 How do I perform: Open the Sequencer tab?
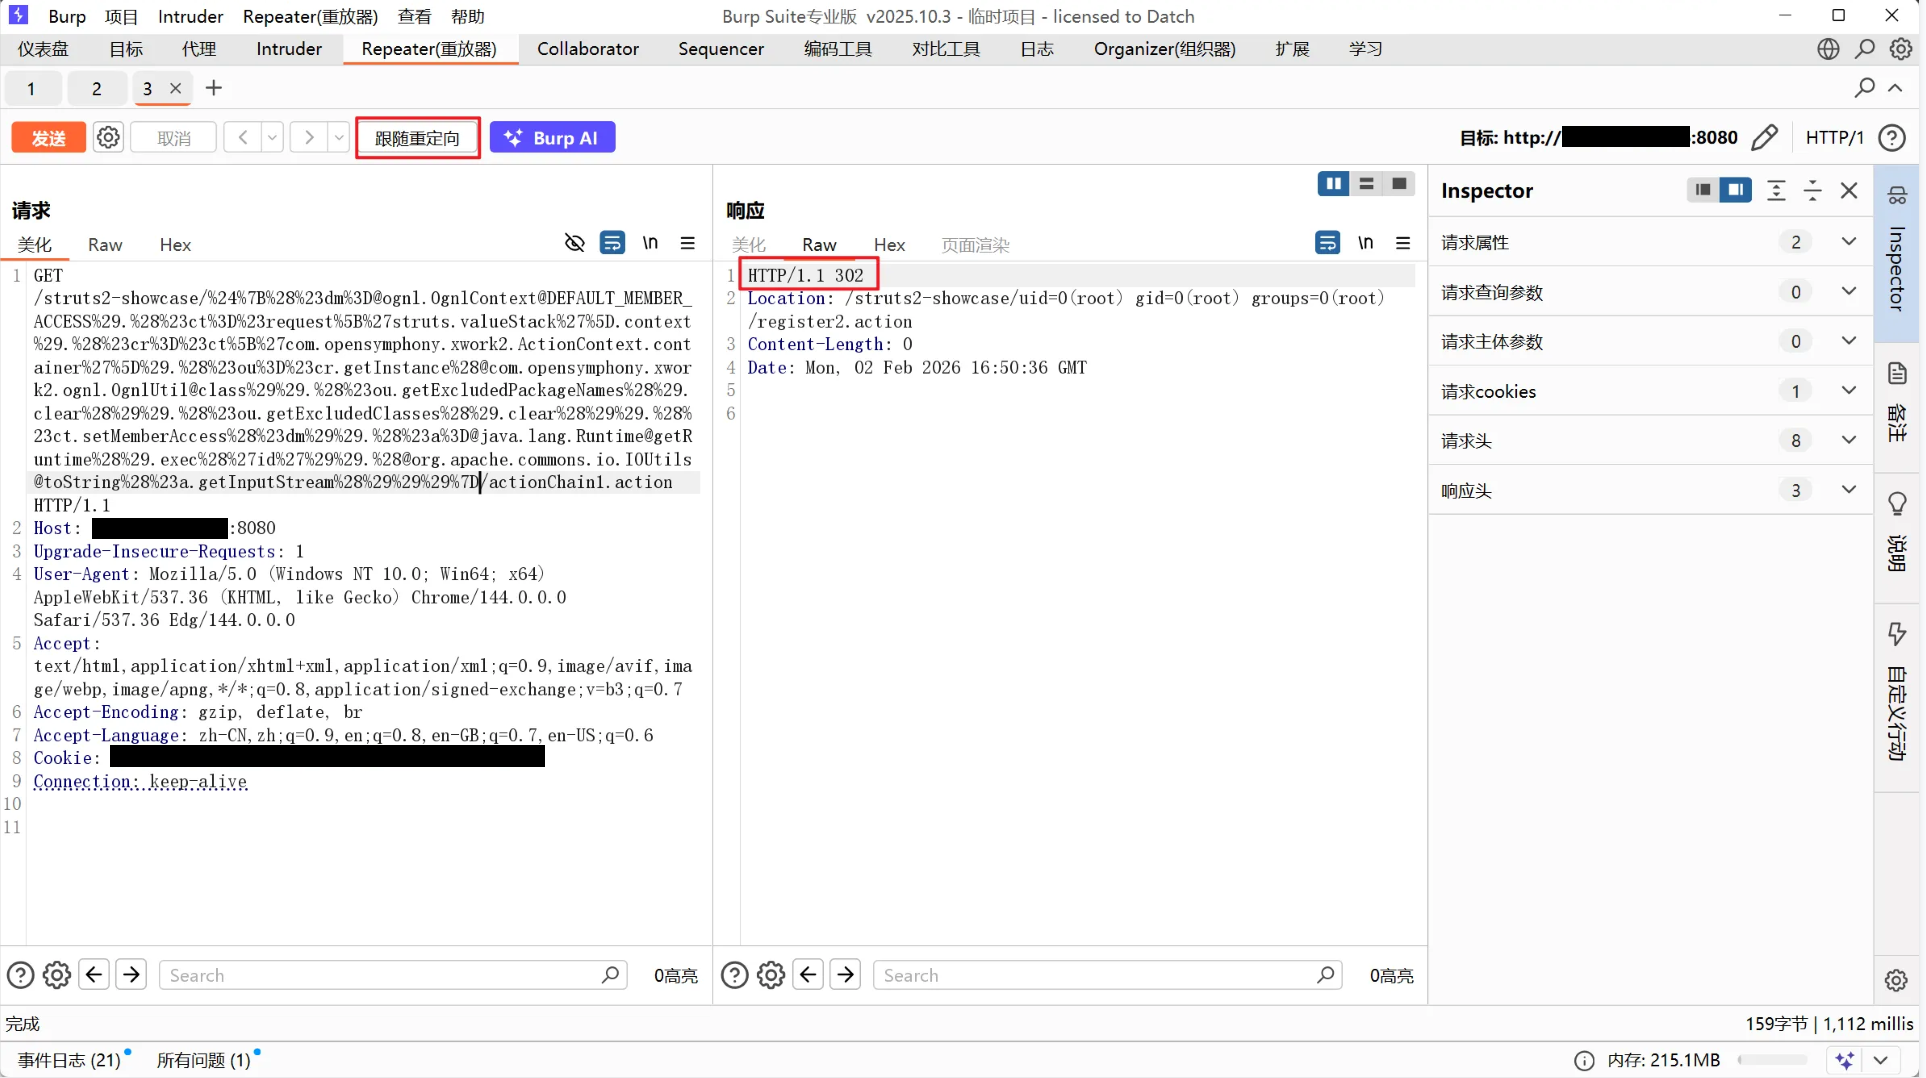pyautogui.click(x=721, y=49)
